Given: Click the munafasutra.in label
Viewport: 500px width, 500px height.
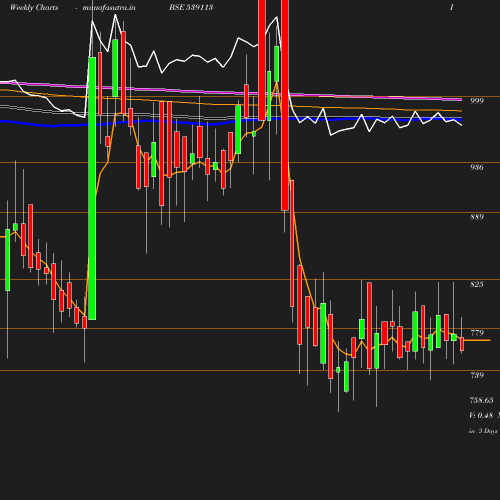Looking at the screenshot, I should pos(109,8).
